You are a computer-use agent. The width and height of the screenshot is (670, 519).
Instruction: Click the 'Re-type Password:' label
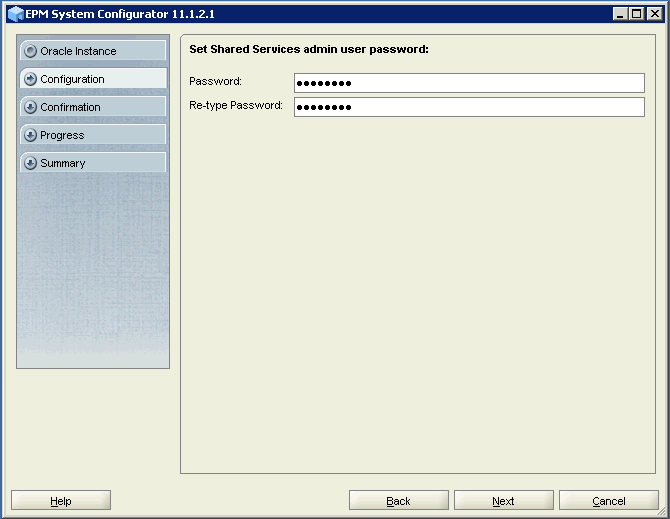pyautogui.click(x=236, y=106)
